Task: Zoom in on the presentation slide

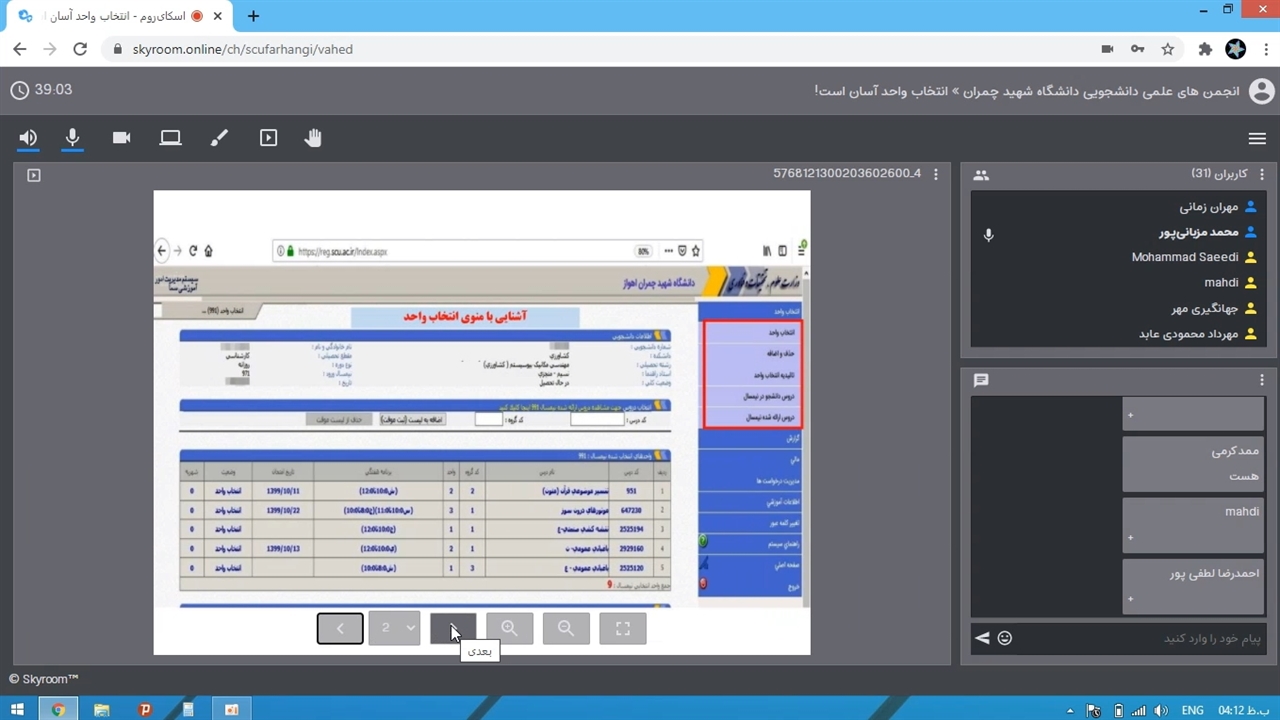Action: (509, 628)
